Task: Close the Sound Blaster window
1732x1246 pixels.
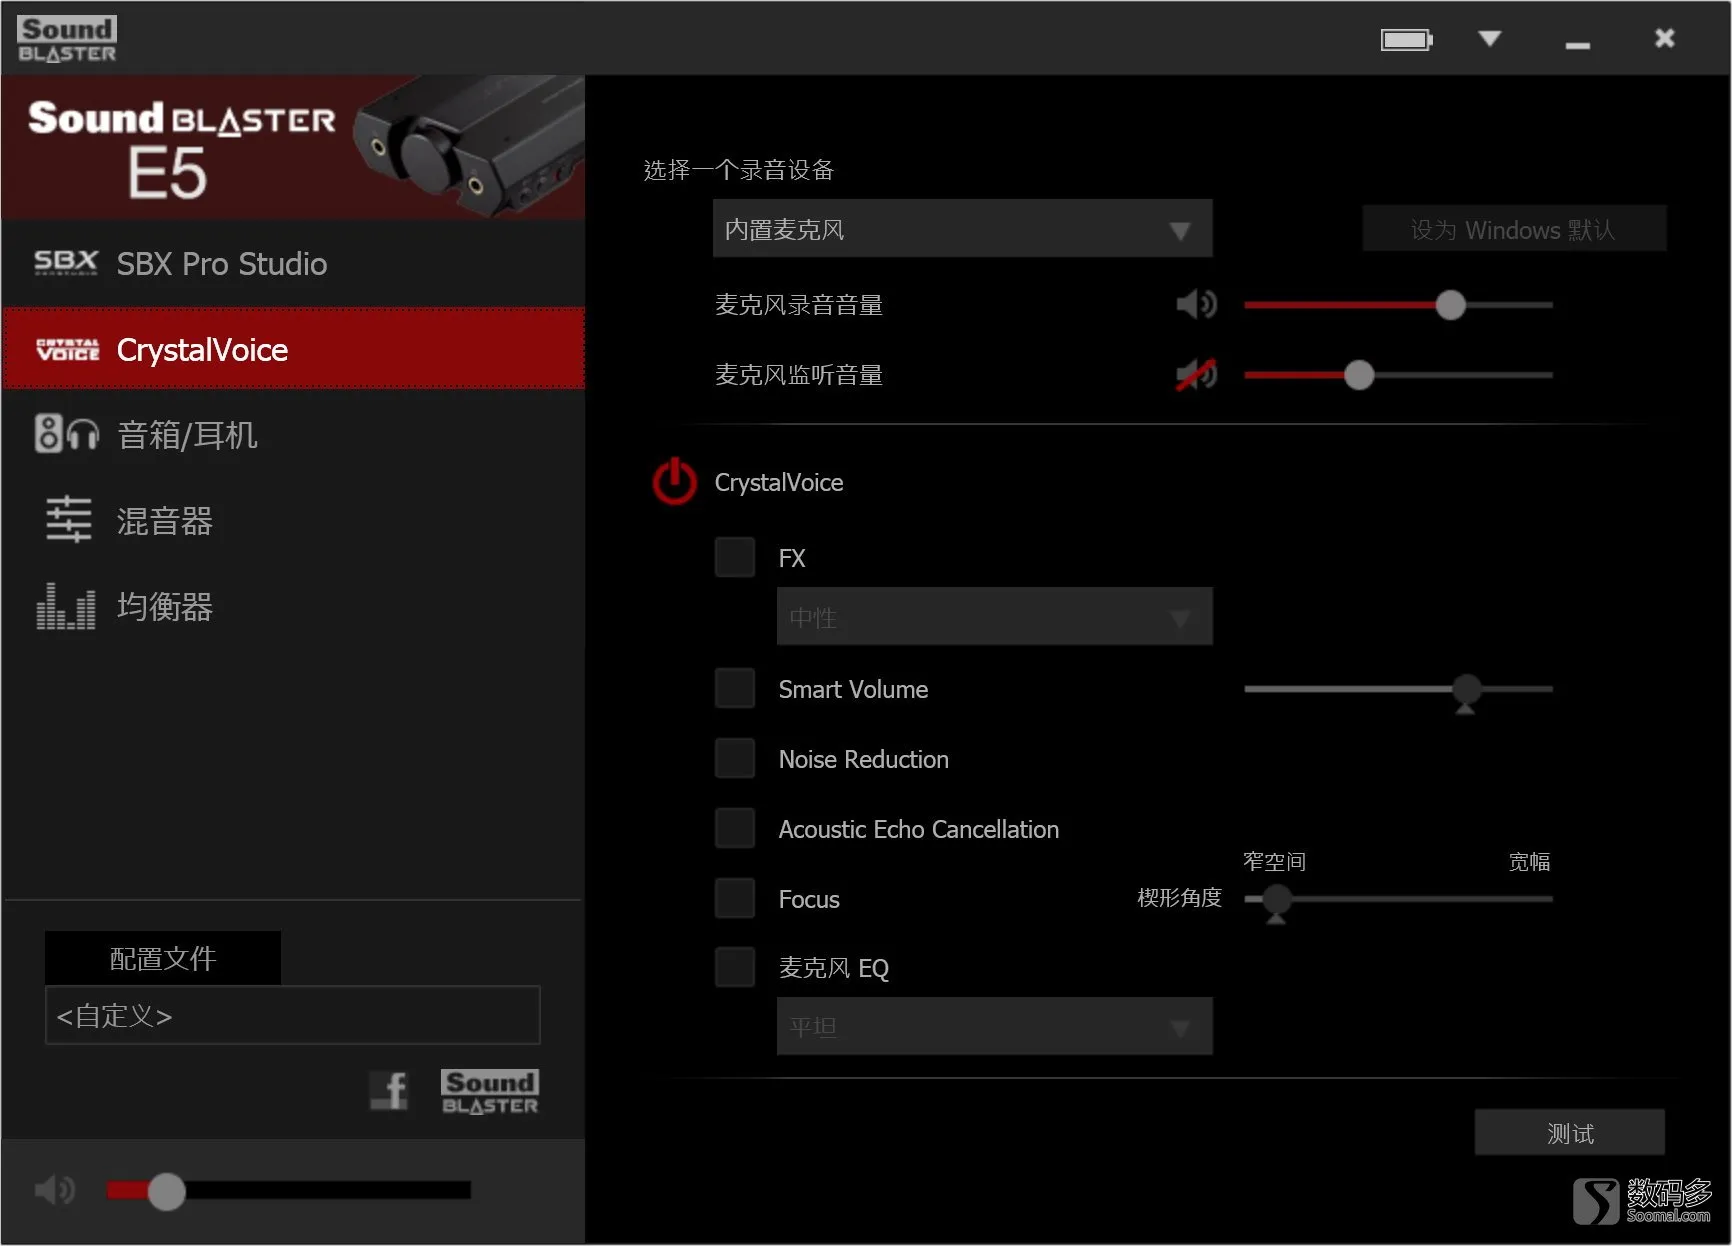Action: 1665,38
